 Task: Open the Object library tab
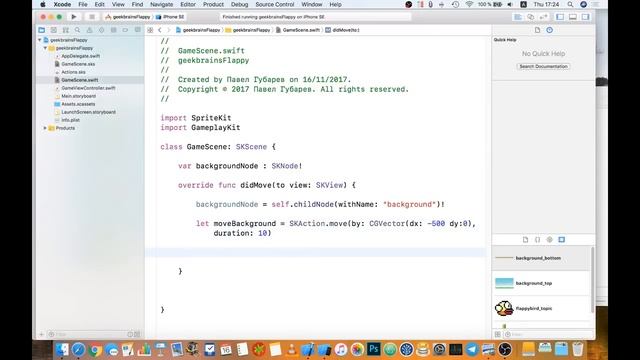549,240
